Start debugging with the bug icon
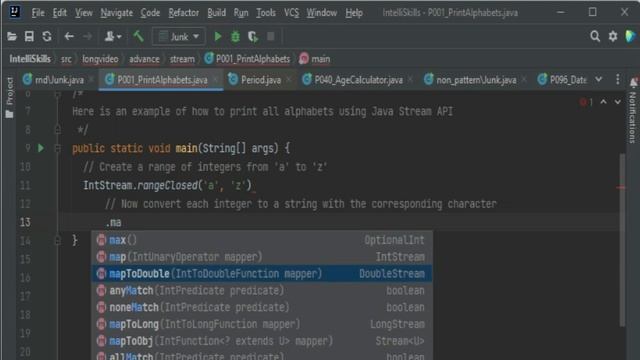 (x=236, y=37)
